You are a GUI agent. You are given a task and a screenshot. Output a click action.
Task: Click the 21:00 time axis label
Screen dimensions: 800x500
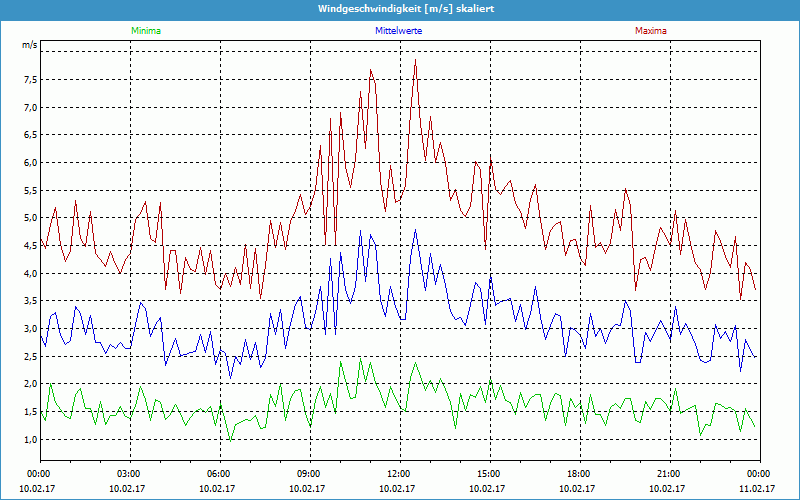[669, 474]
